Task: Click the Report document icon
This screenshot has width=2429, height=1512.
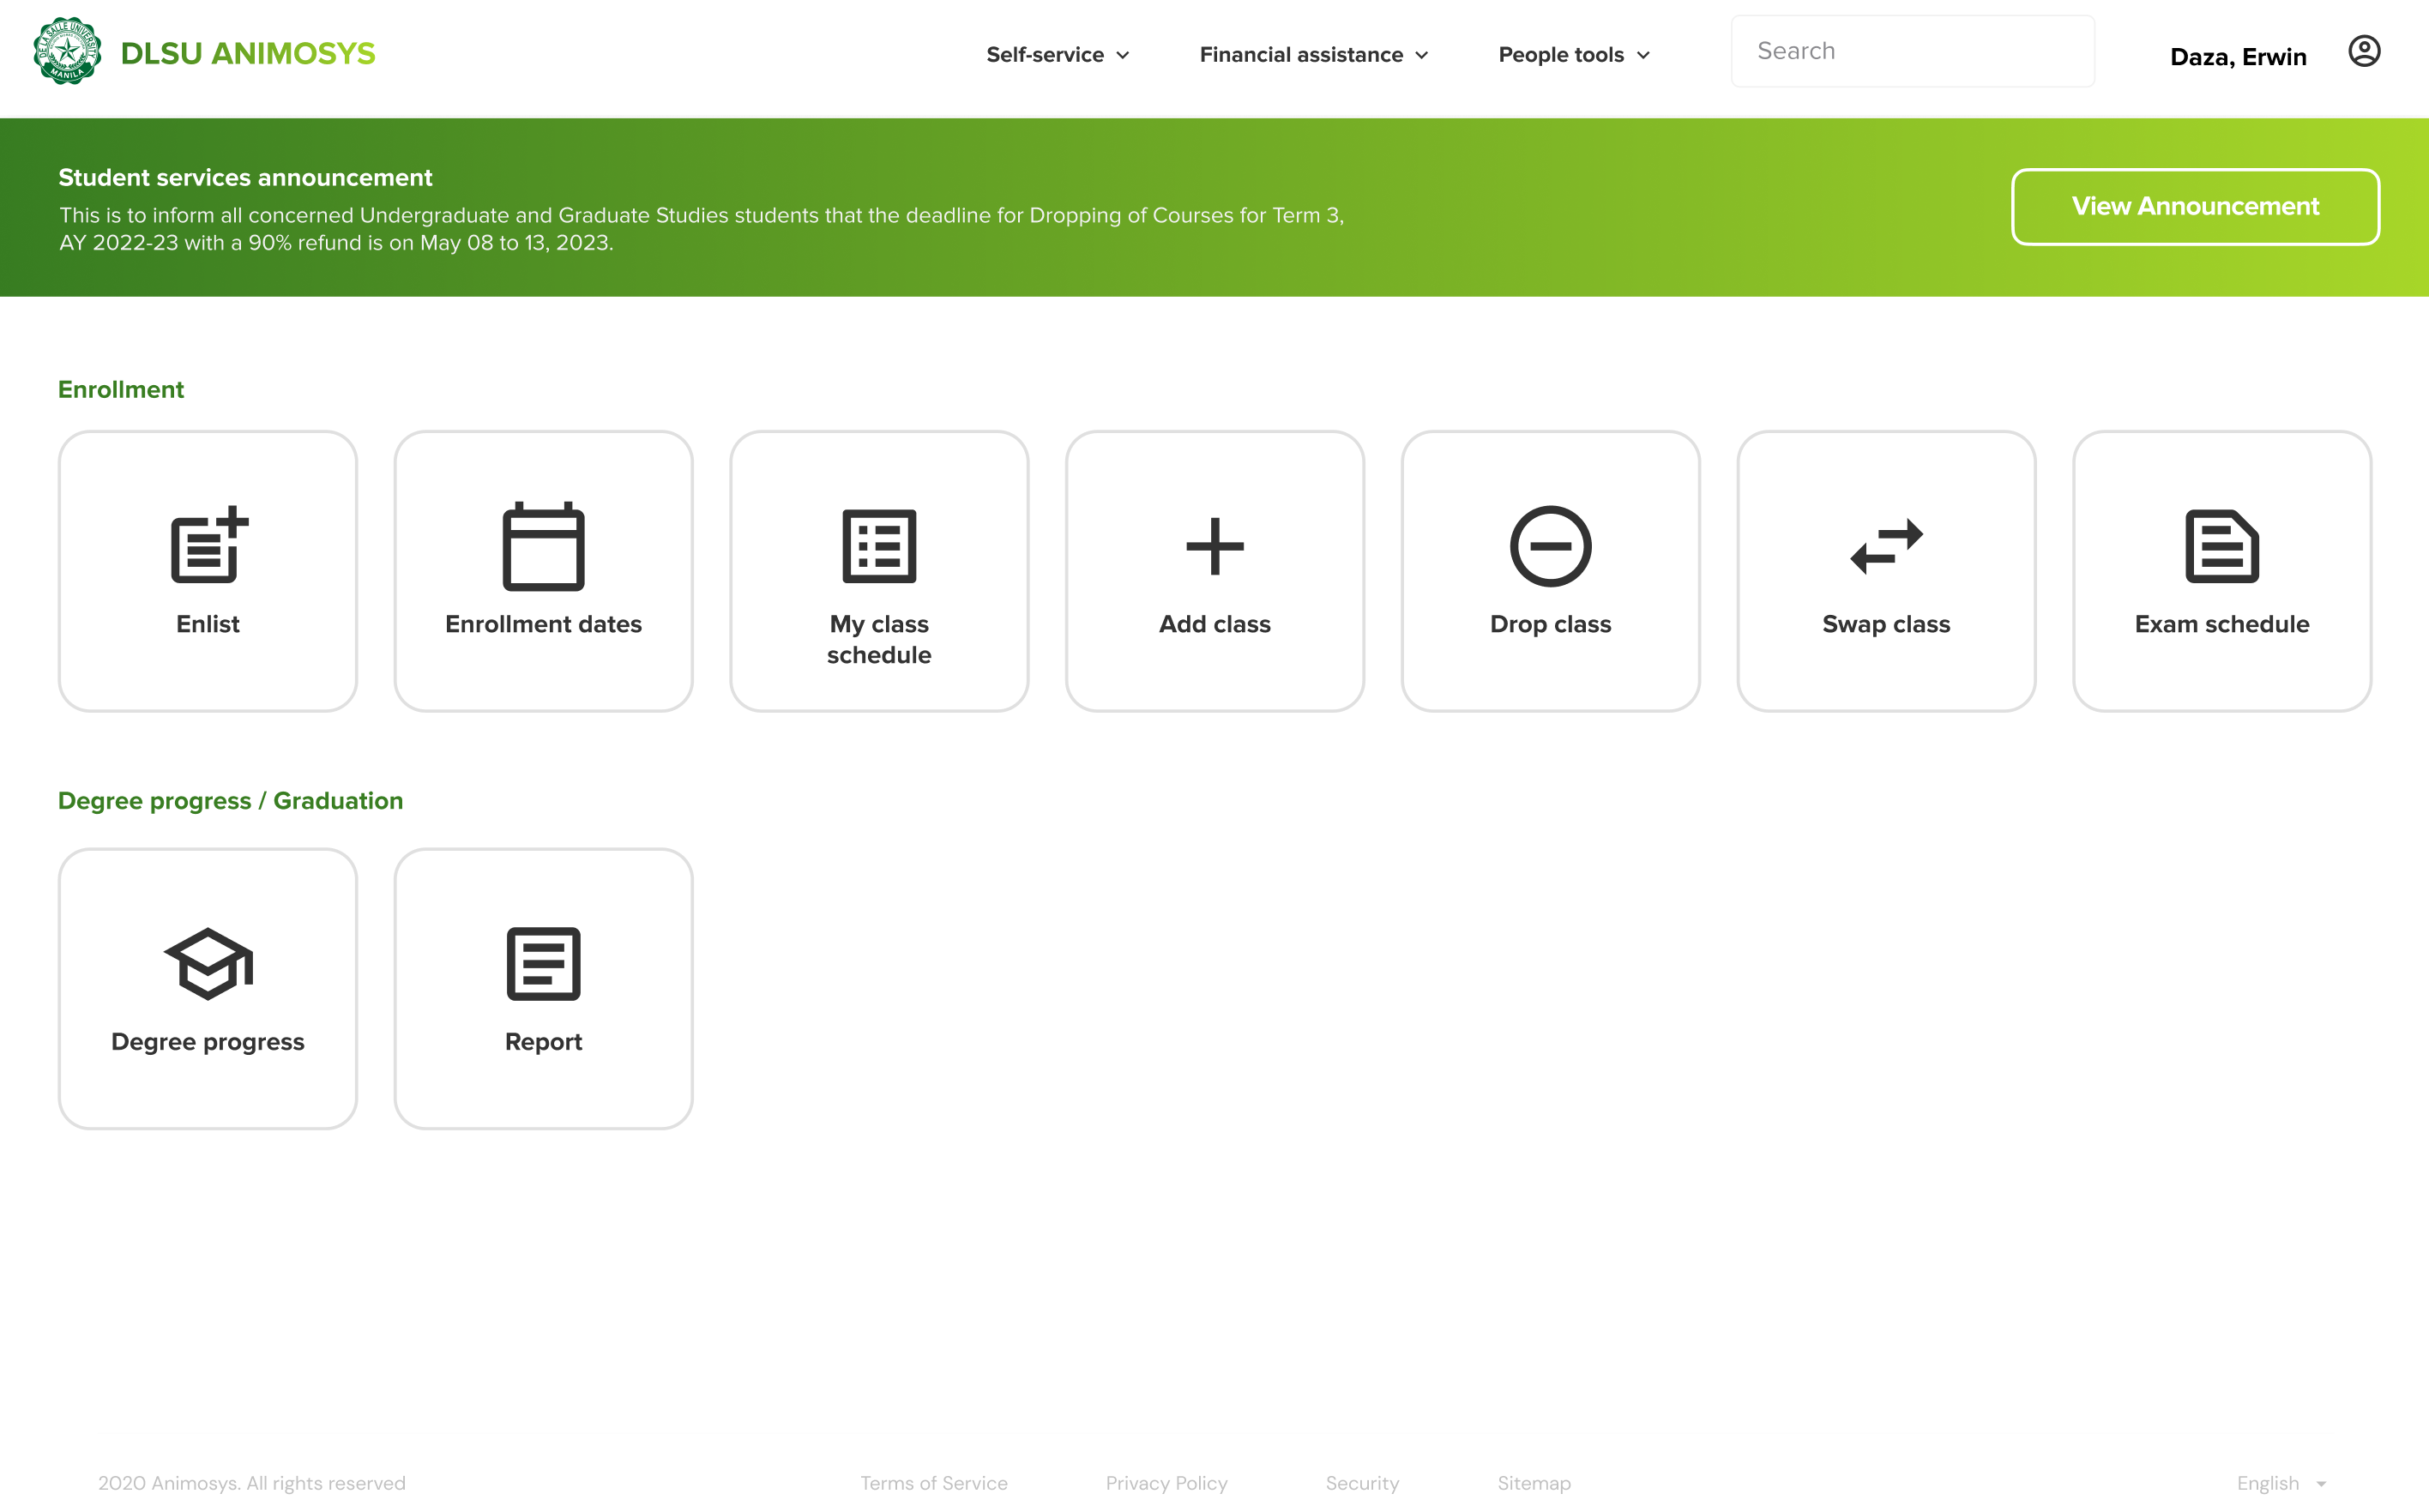Action: [x=543, y=964]
